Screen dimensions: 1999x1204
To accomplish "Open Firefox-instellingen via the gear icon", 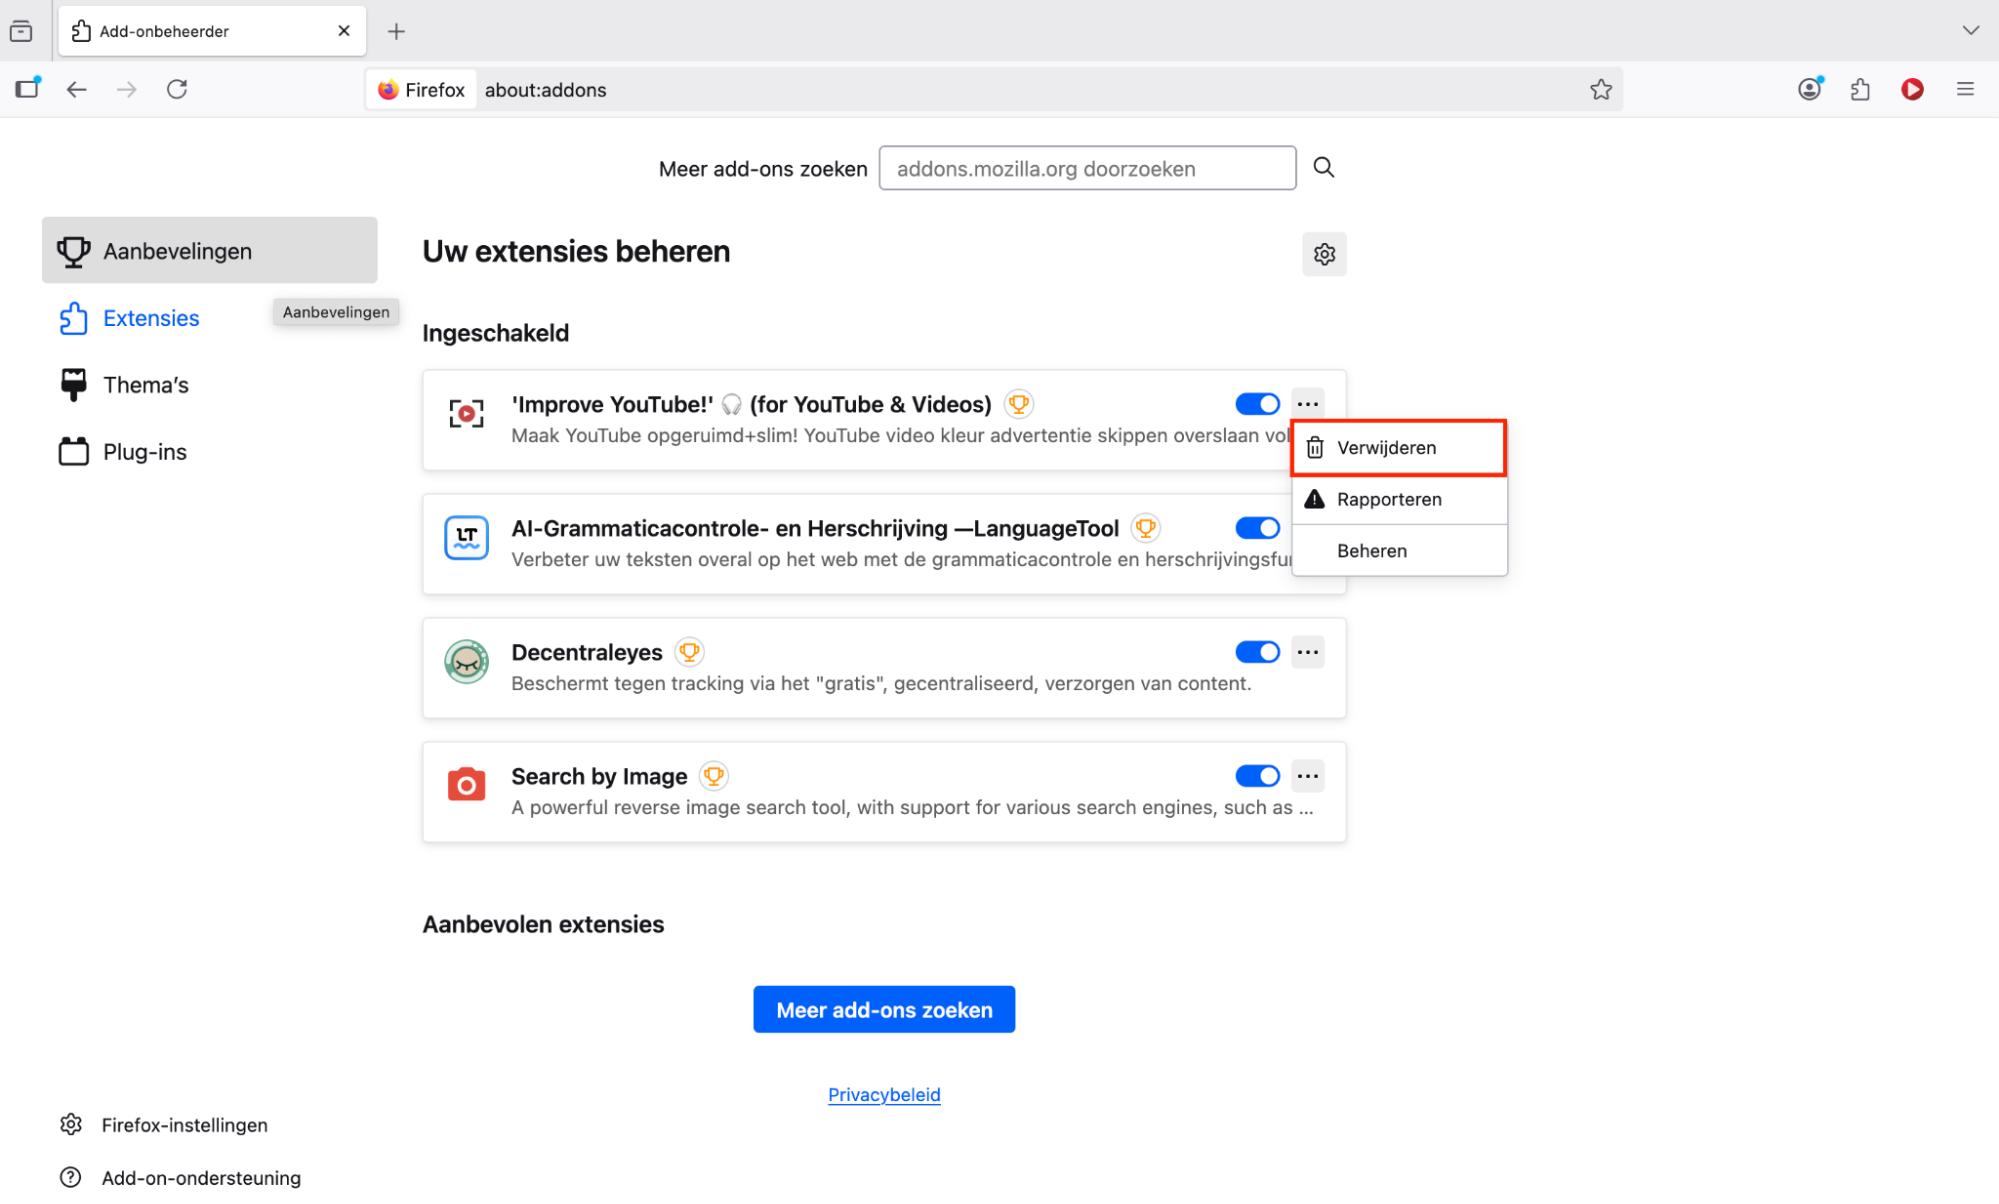I will [71, 1124].
